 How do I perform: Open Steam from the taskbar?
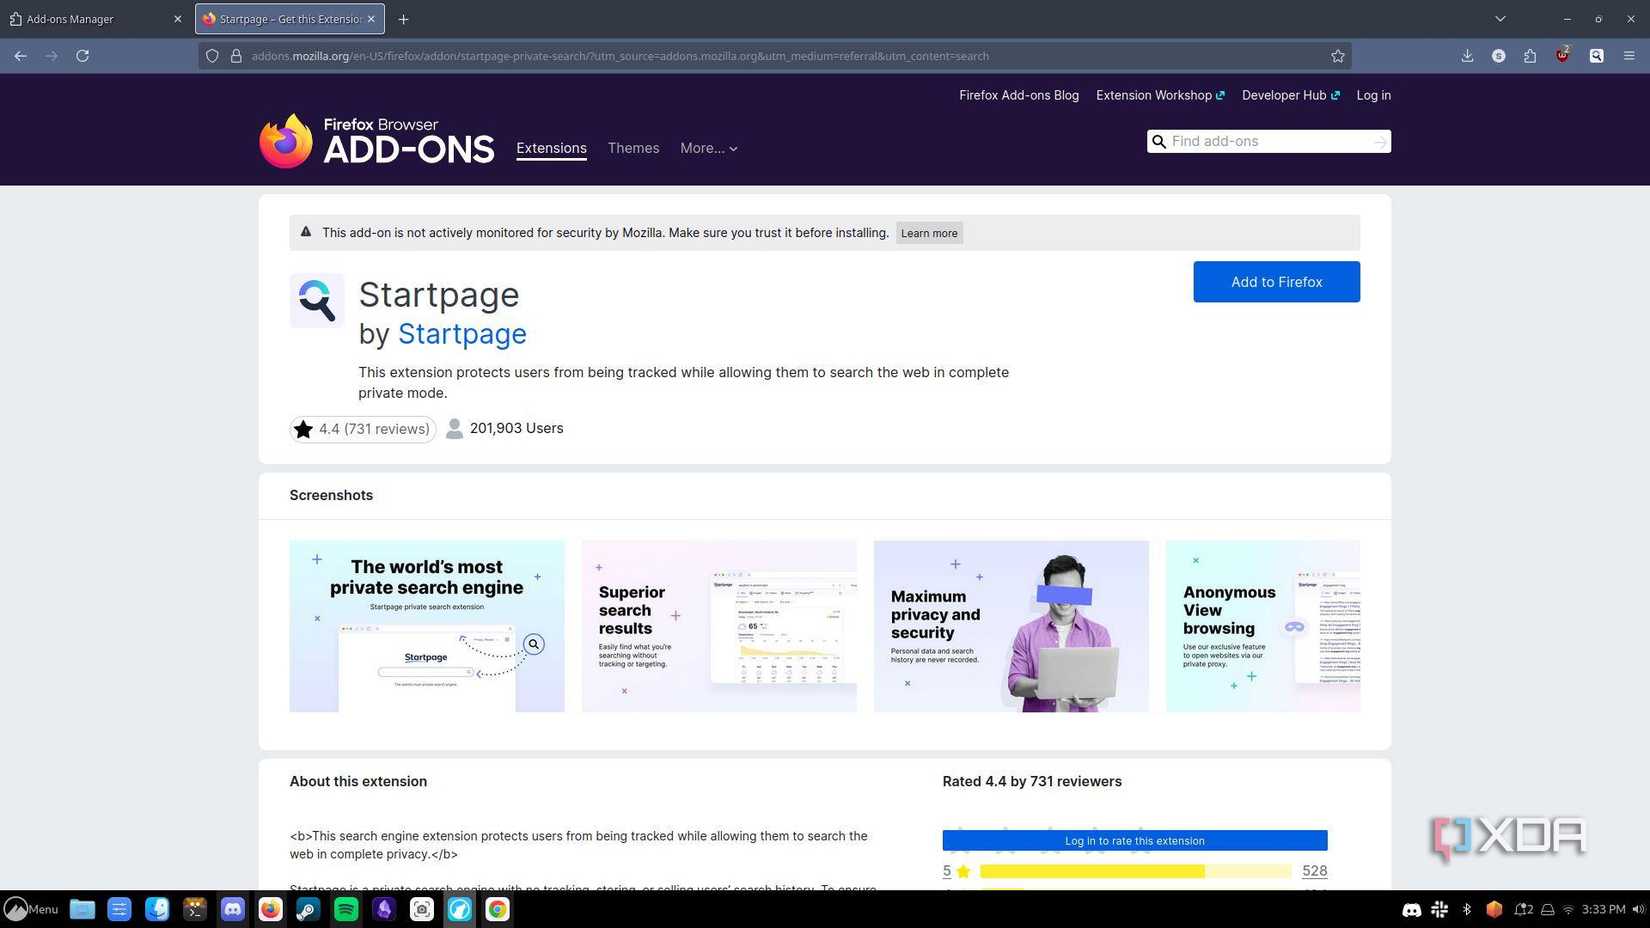308,909
